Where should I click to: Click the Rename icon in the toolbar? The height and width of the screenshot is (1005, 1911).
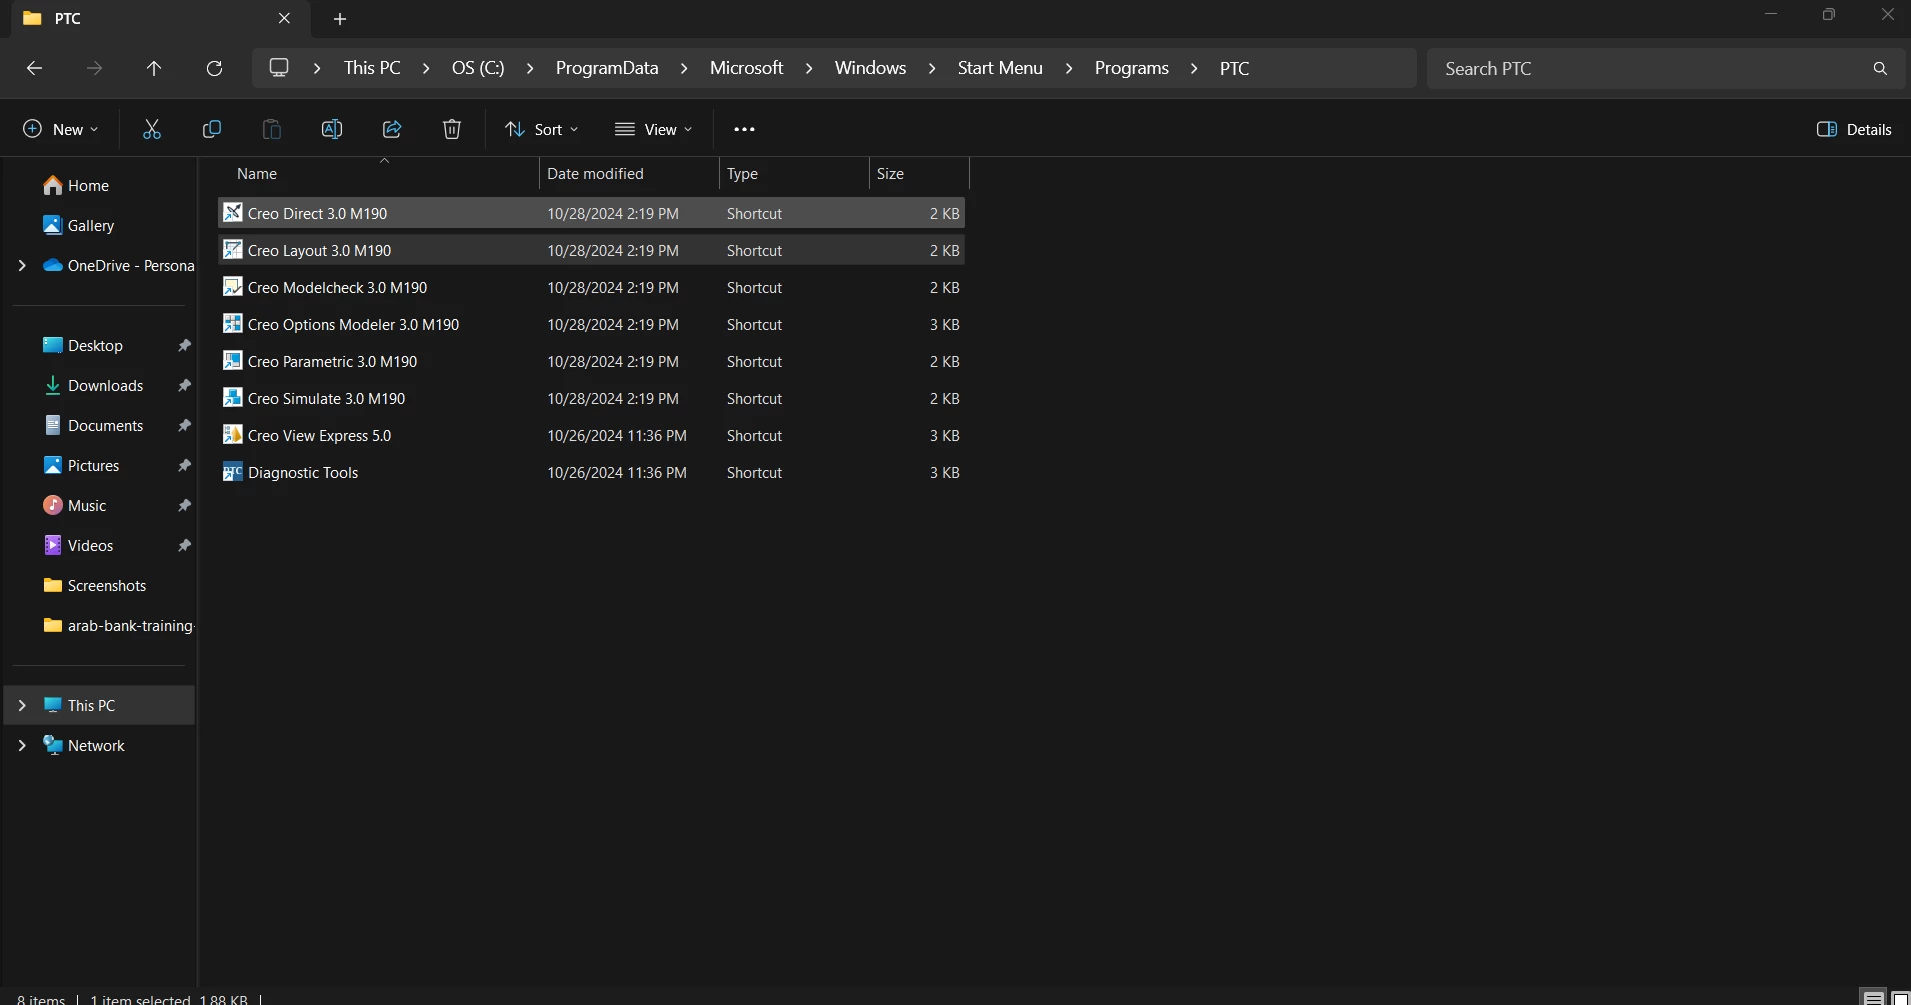point(332,129)
